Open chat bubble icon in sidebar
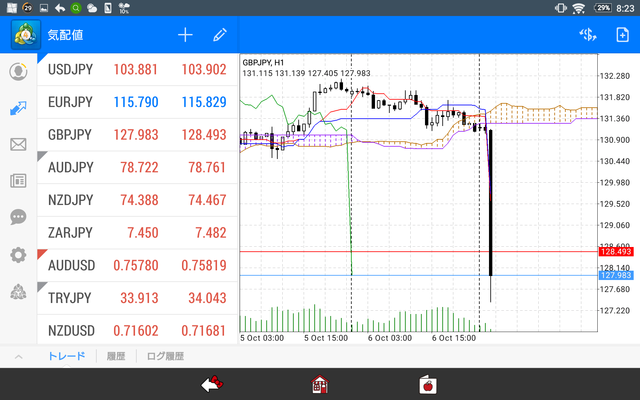This screenshot has width=640, height=400. [18, 217]
